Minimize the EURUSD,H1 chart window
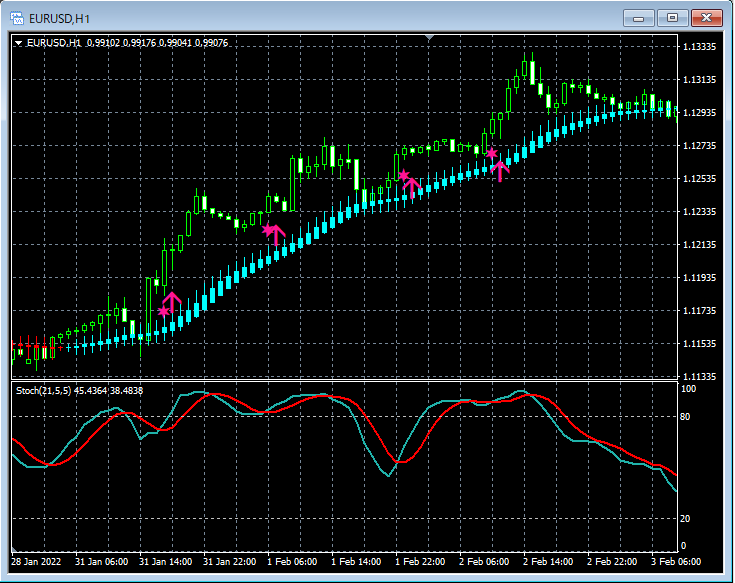The width and height of the screenshot is (735, 583). [x=640, y=18]
